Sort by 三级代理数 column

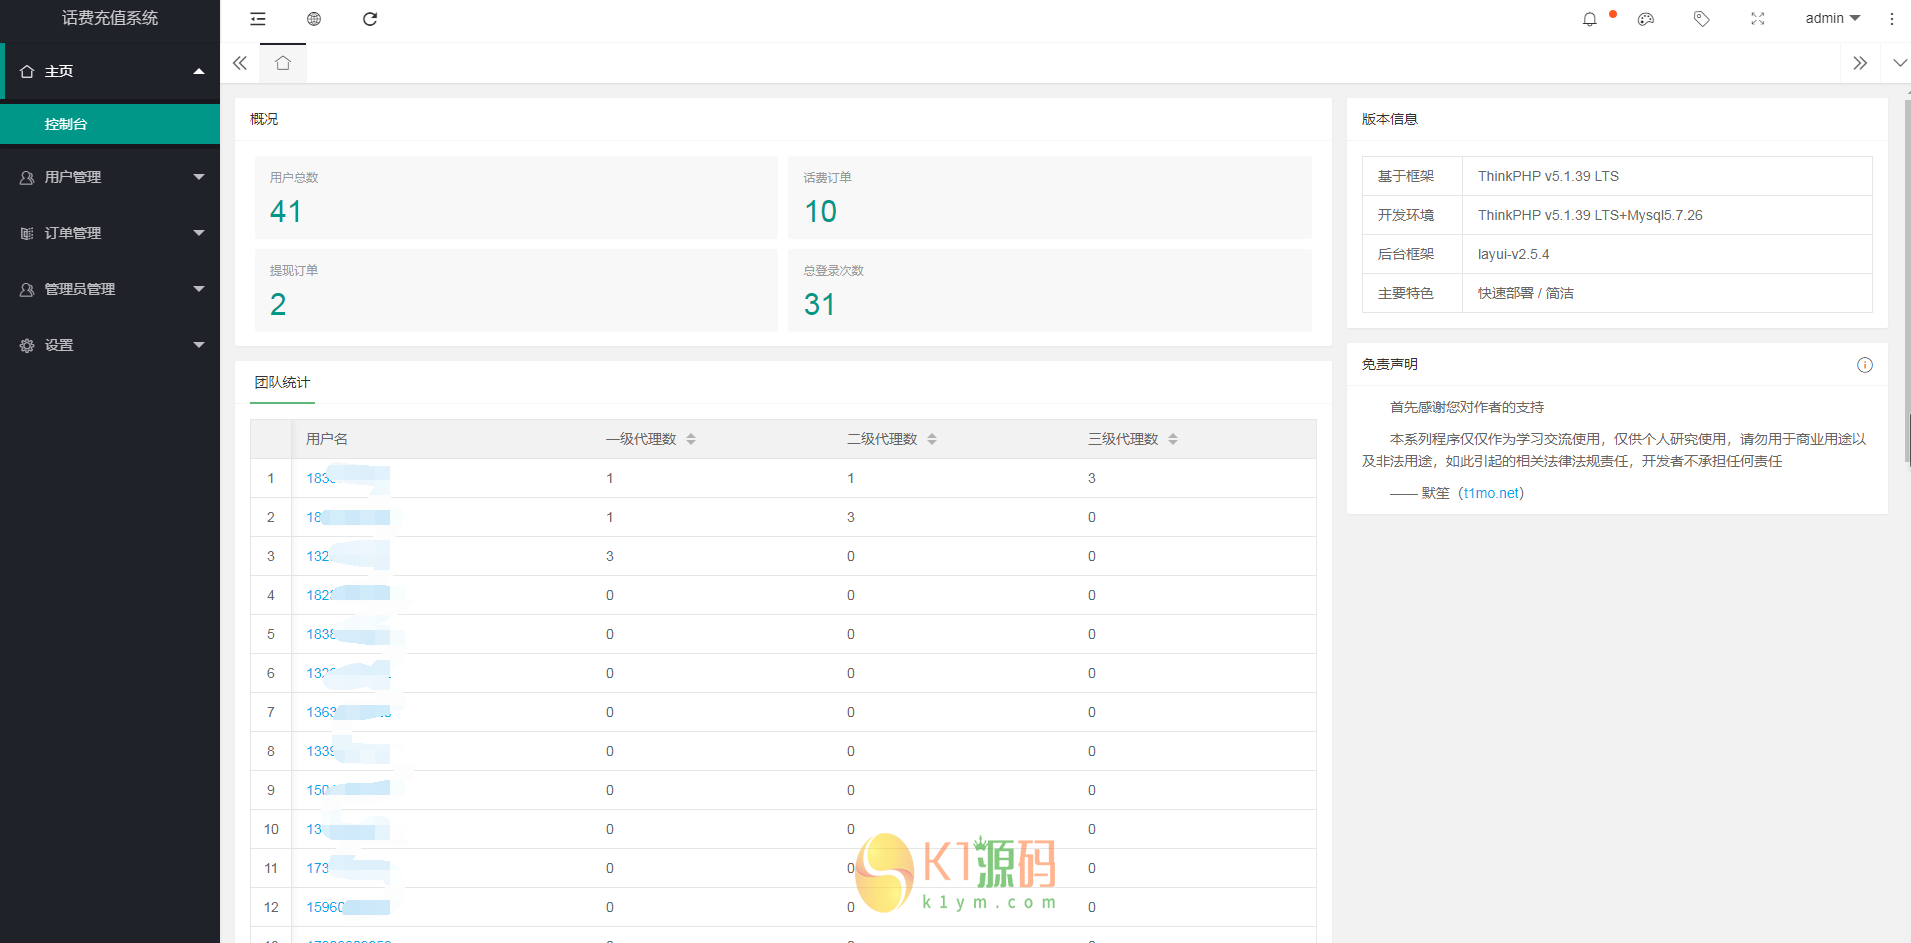[x=1173, y=439]
